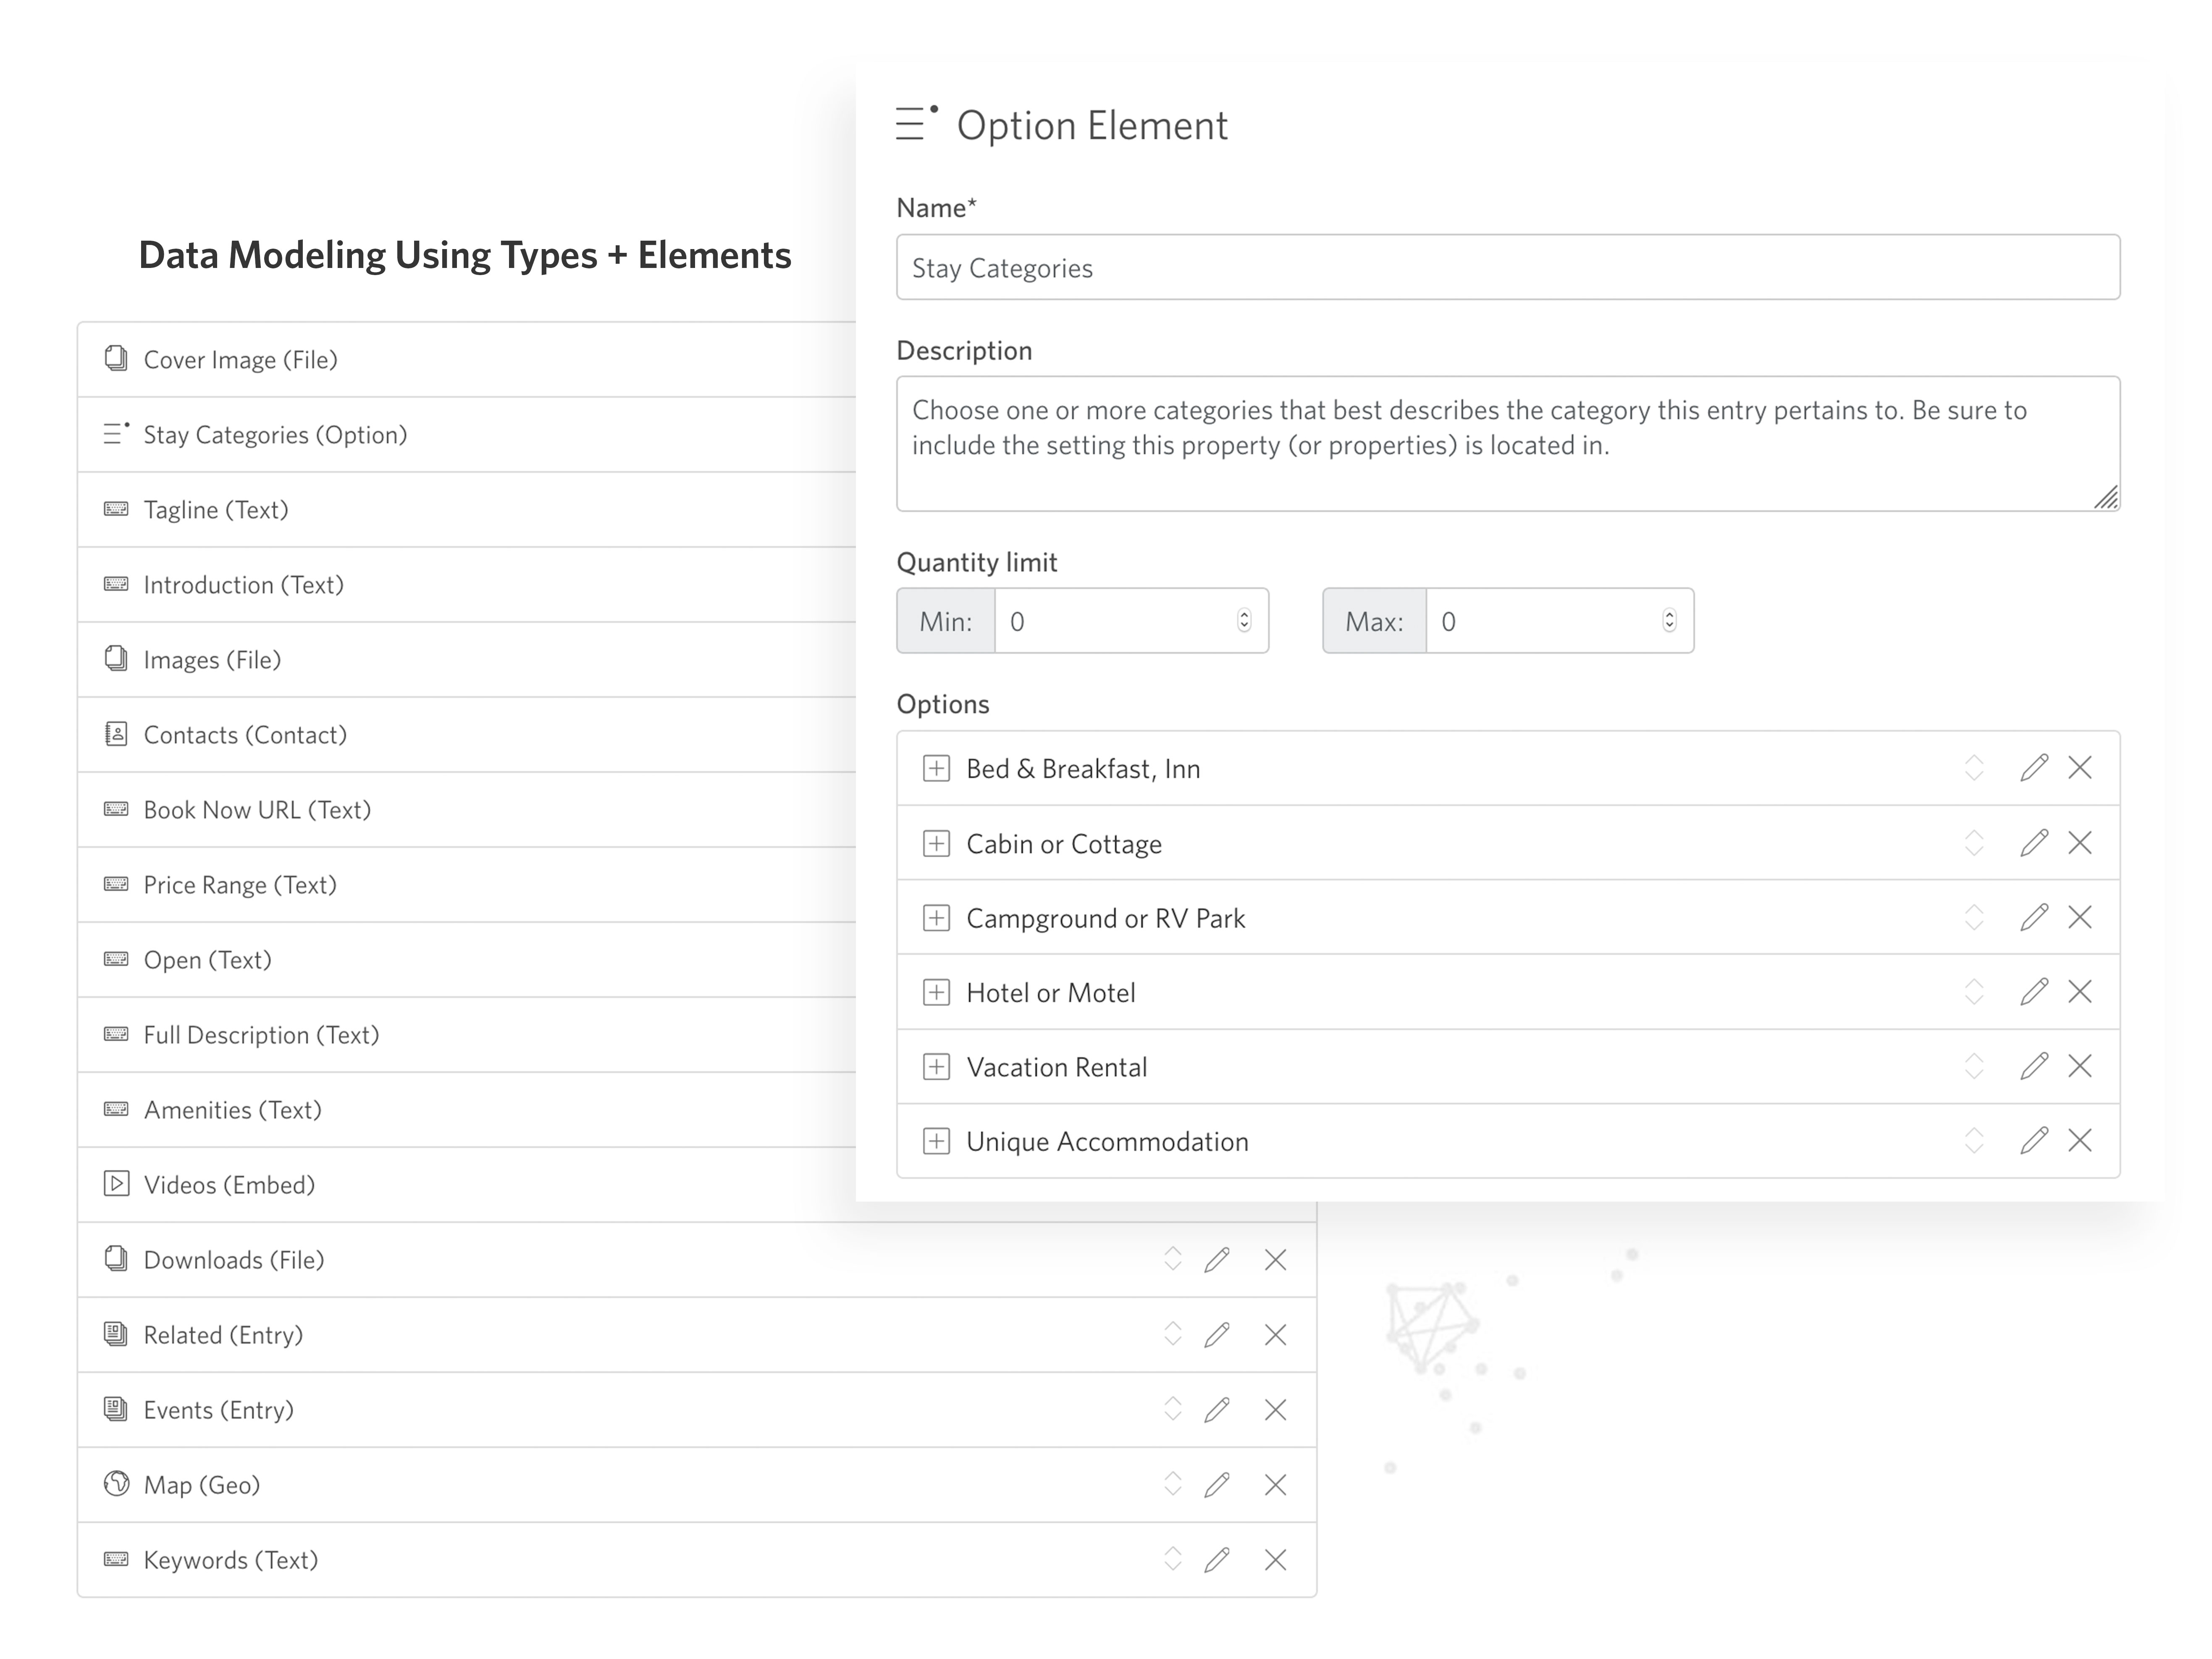Select the Book Now URL (Text) row
2212x1659 pixels.
point(467,810)
